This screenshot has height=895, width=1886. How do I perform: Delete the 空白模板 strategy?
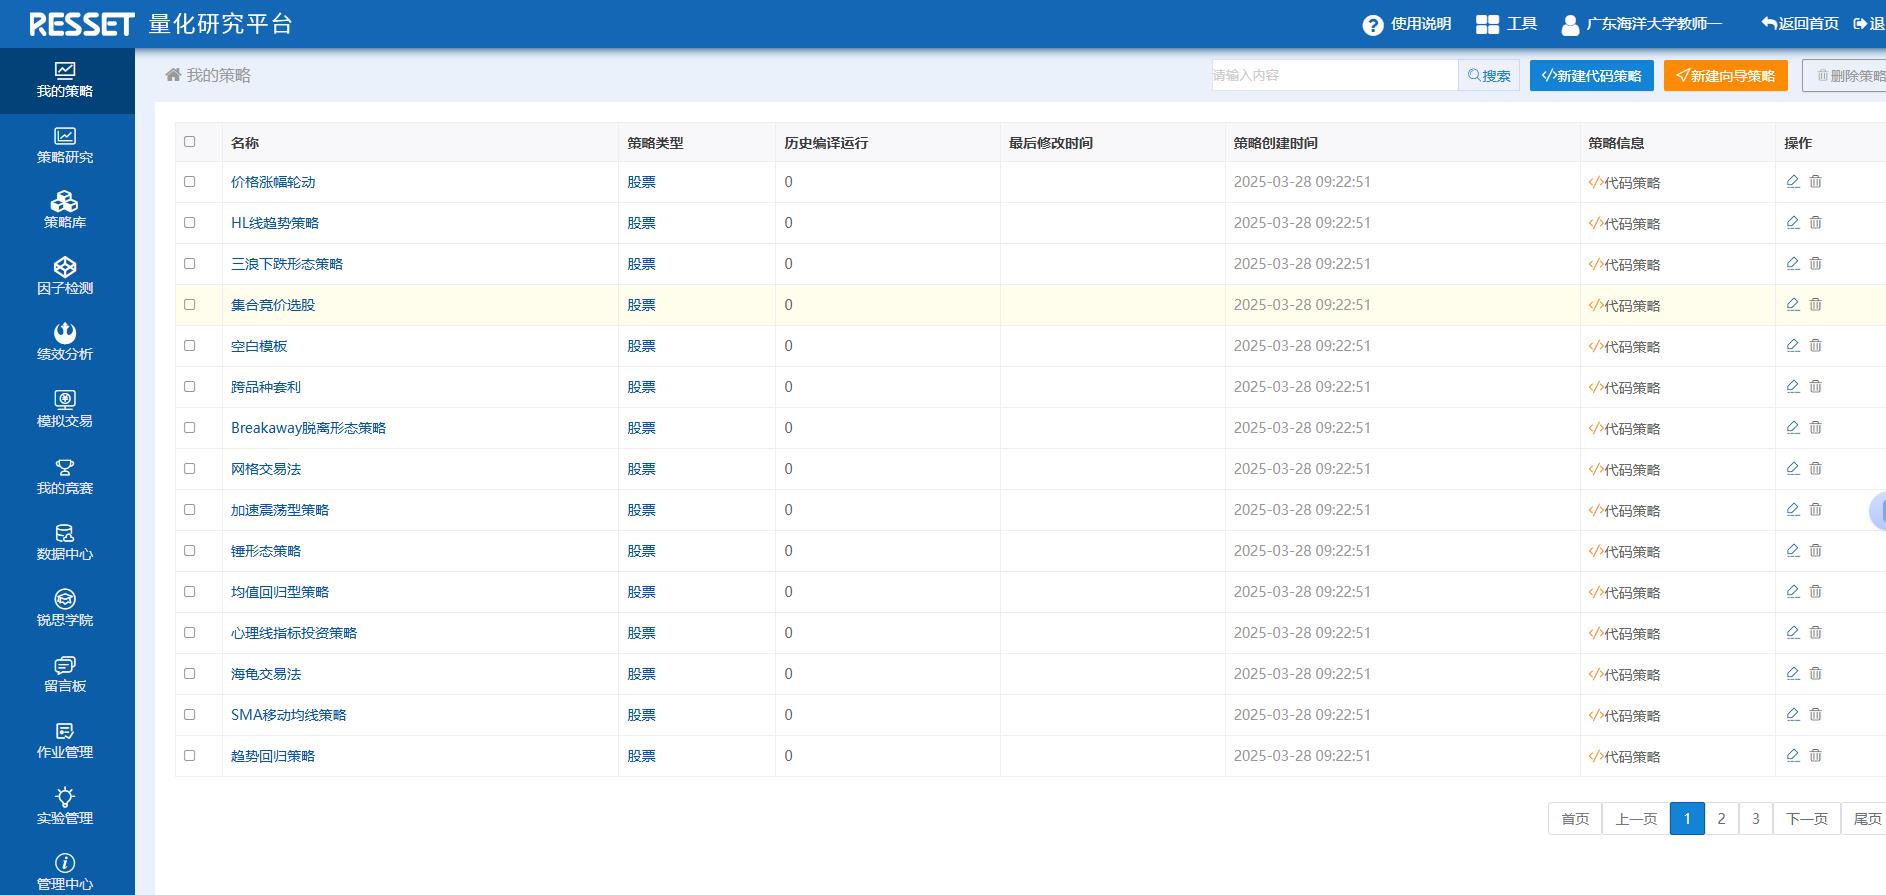(1816, 345)
